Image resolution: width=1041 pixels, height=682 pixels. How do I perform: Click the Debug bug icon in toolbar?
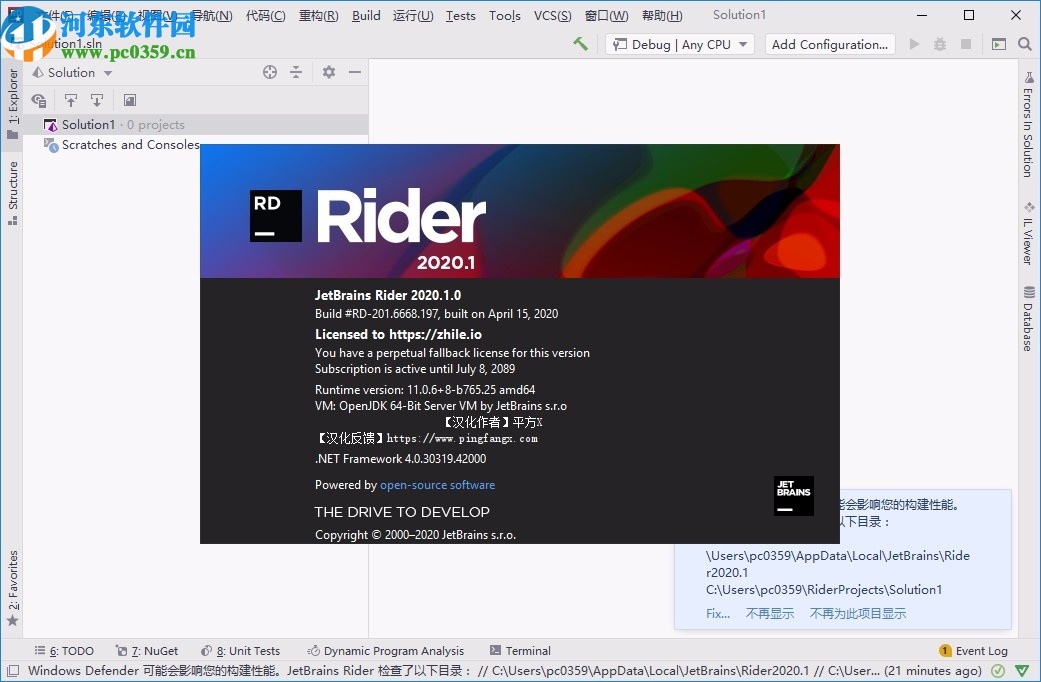938,44
